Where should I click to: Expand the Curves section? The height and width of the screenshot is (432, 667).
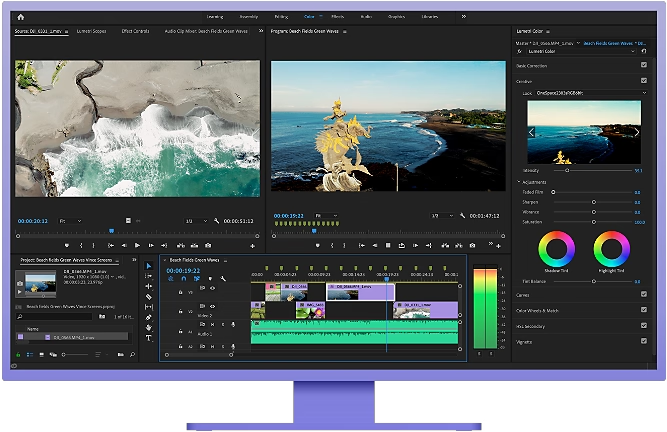[523, 295]
